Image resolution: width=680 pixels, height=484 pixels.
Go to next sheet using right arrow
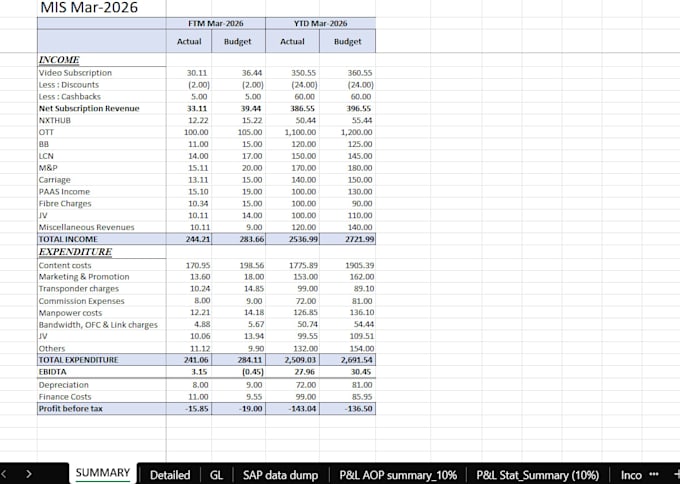(29, 474)
